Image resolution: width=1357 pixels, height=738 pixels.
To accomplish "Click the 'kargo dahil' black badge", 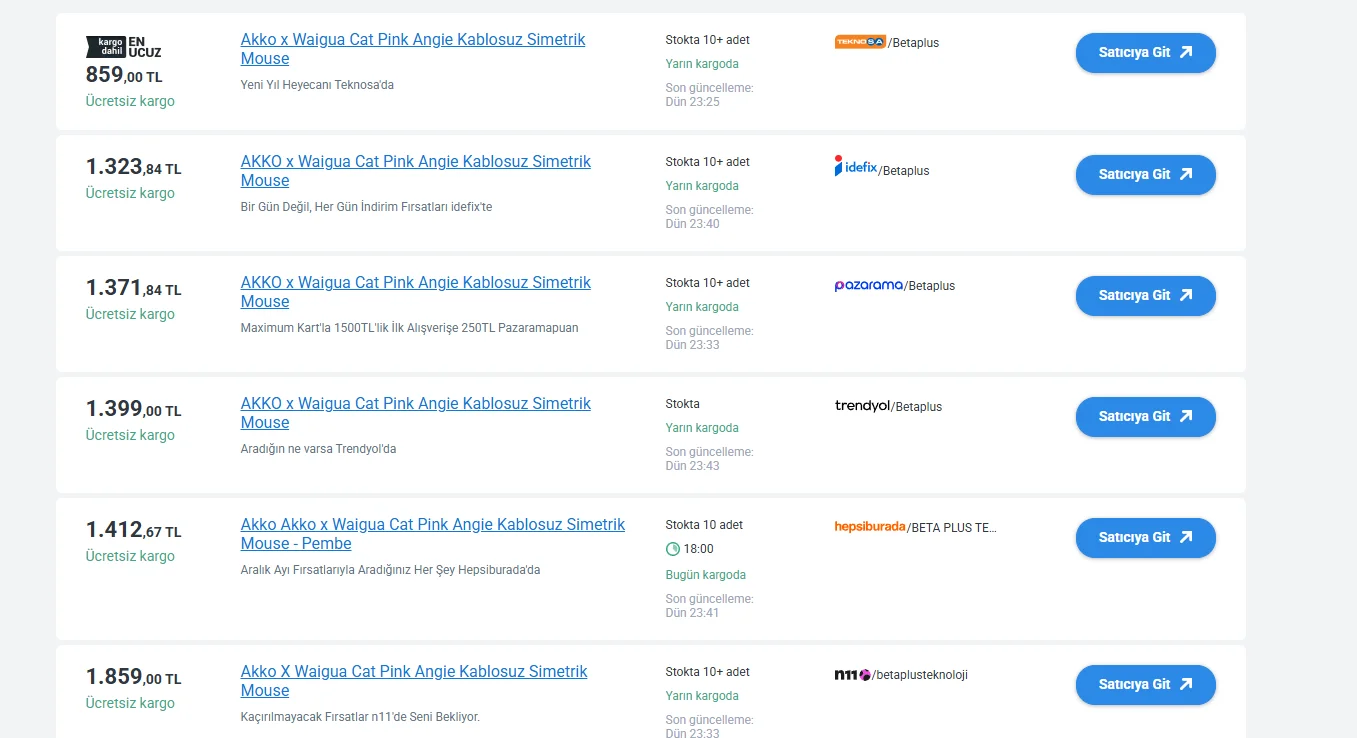I will [x=105, y=46].
